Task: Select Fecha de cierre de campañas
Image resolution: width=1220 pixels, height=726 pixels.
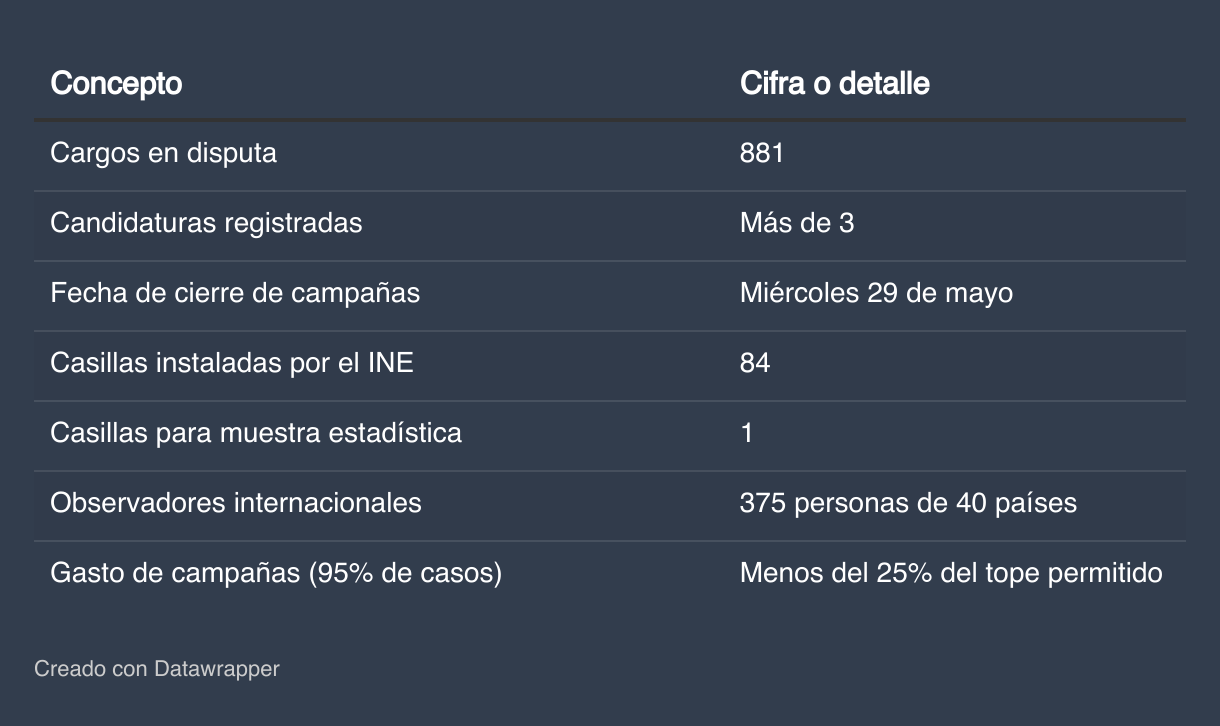Action: coord(235,293)
